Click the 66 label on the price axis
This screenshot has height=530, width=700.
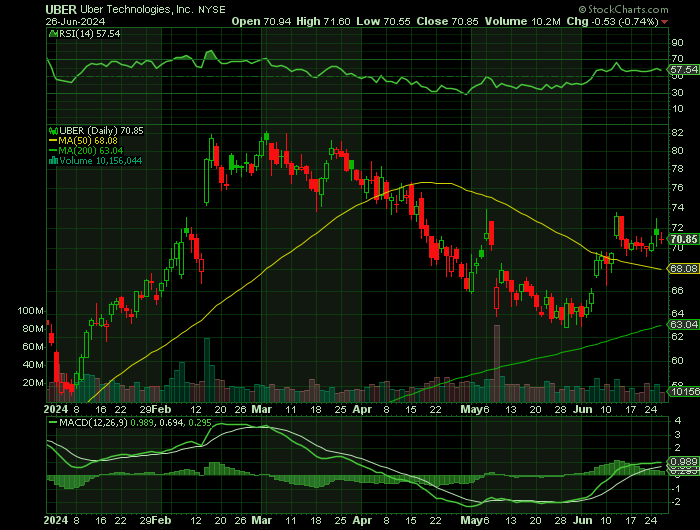(x=677, y=291)
